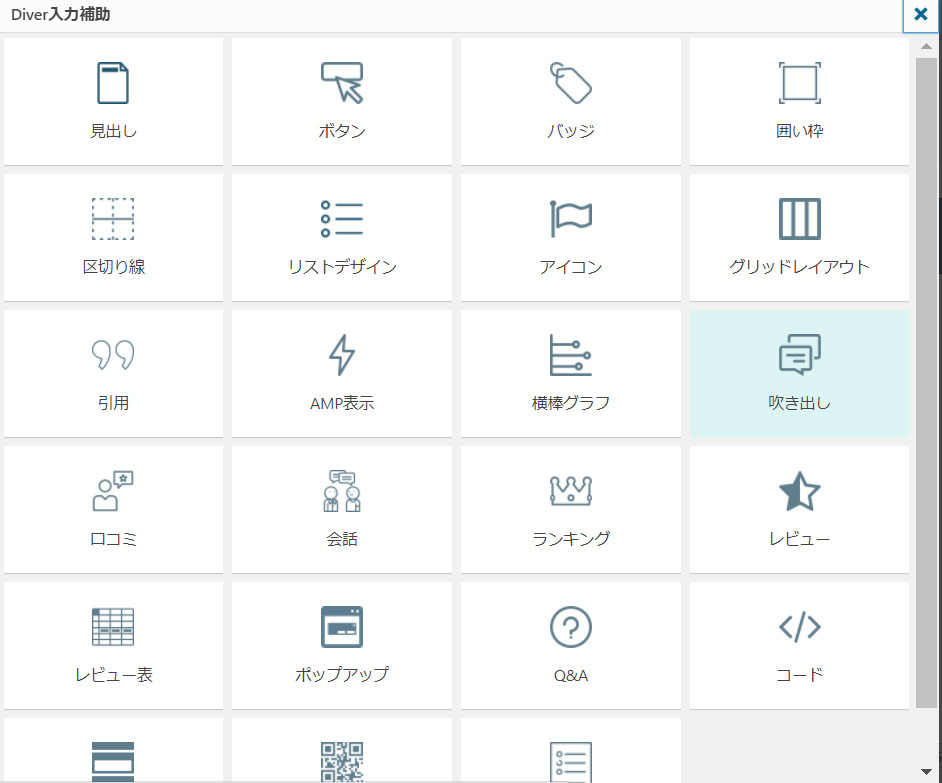Image resolution: width=942 pixels, height=783 pixels.
Task: Pick the リストデザイン list icon
Action: pyautogui.click(x=342, y=220)
